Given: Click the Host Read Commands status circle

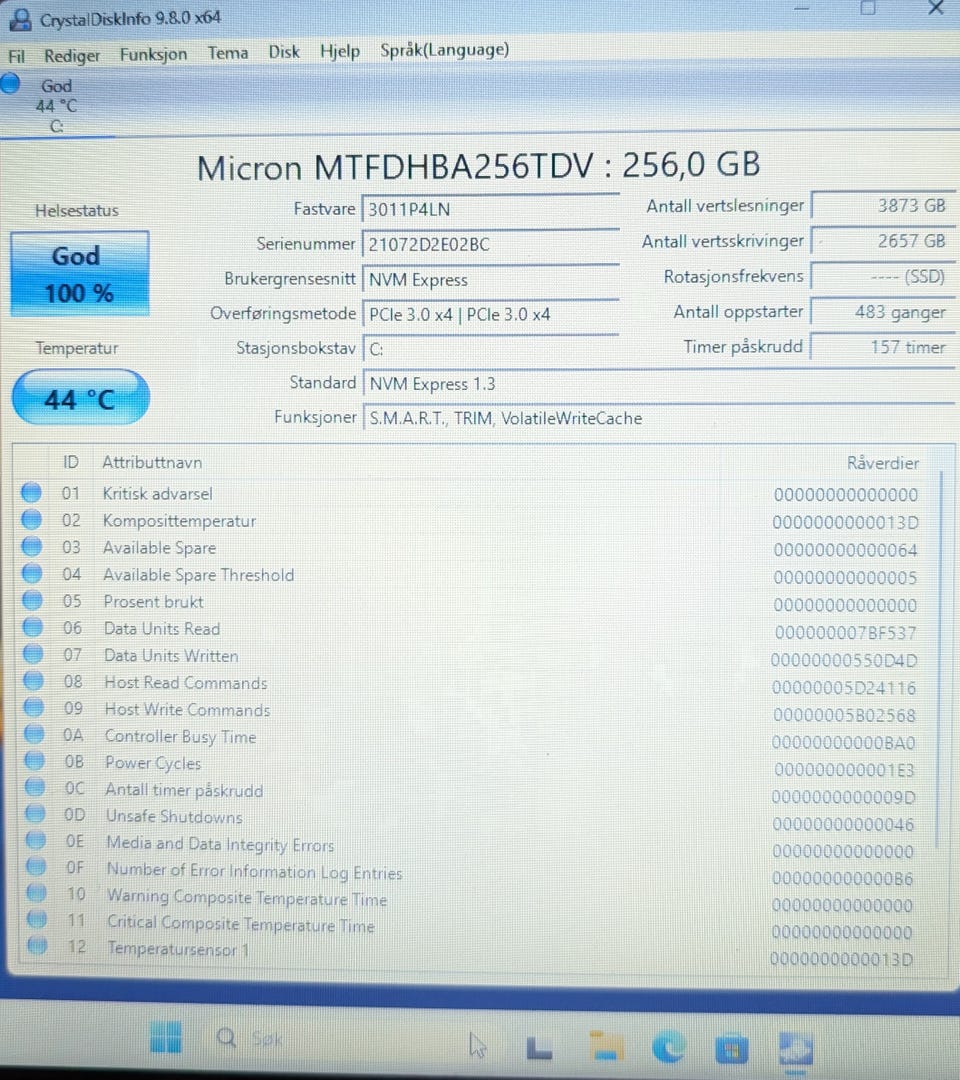Looking at the screenshot, I should (x=33, y=681).
